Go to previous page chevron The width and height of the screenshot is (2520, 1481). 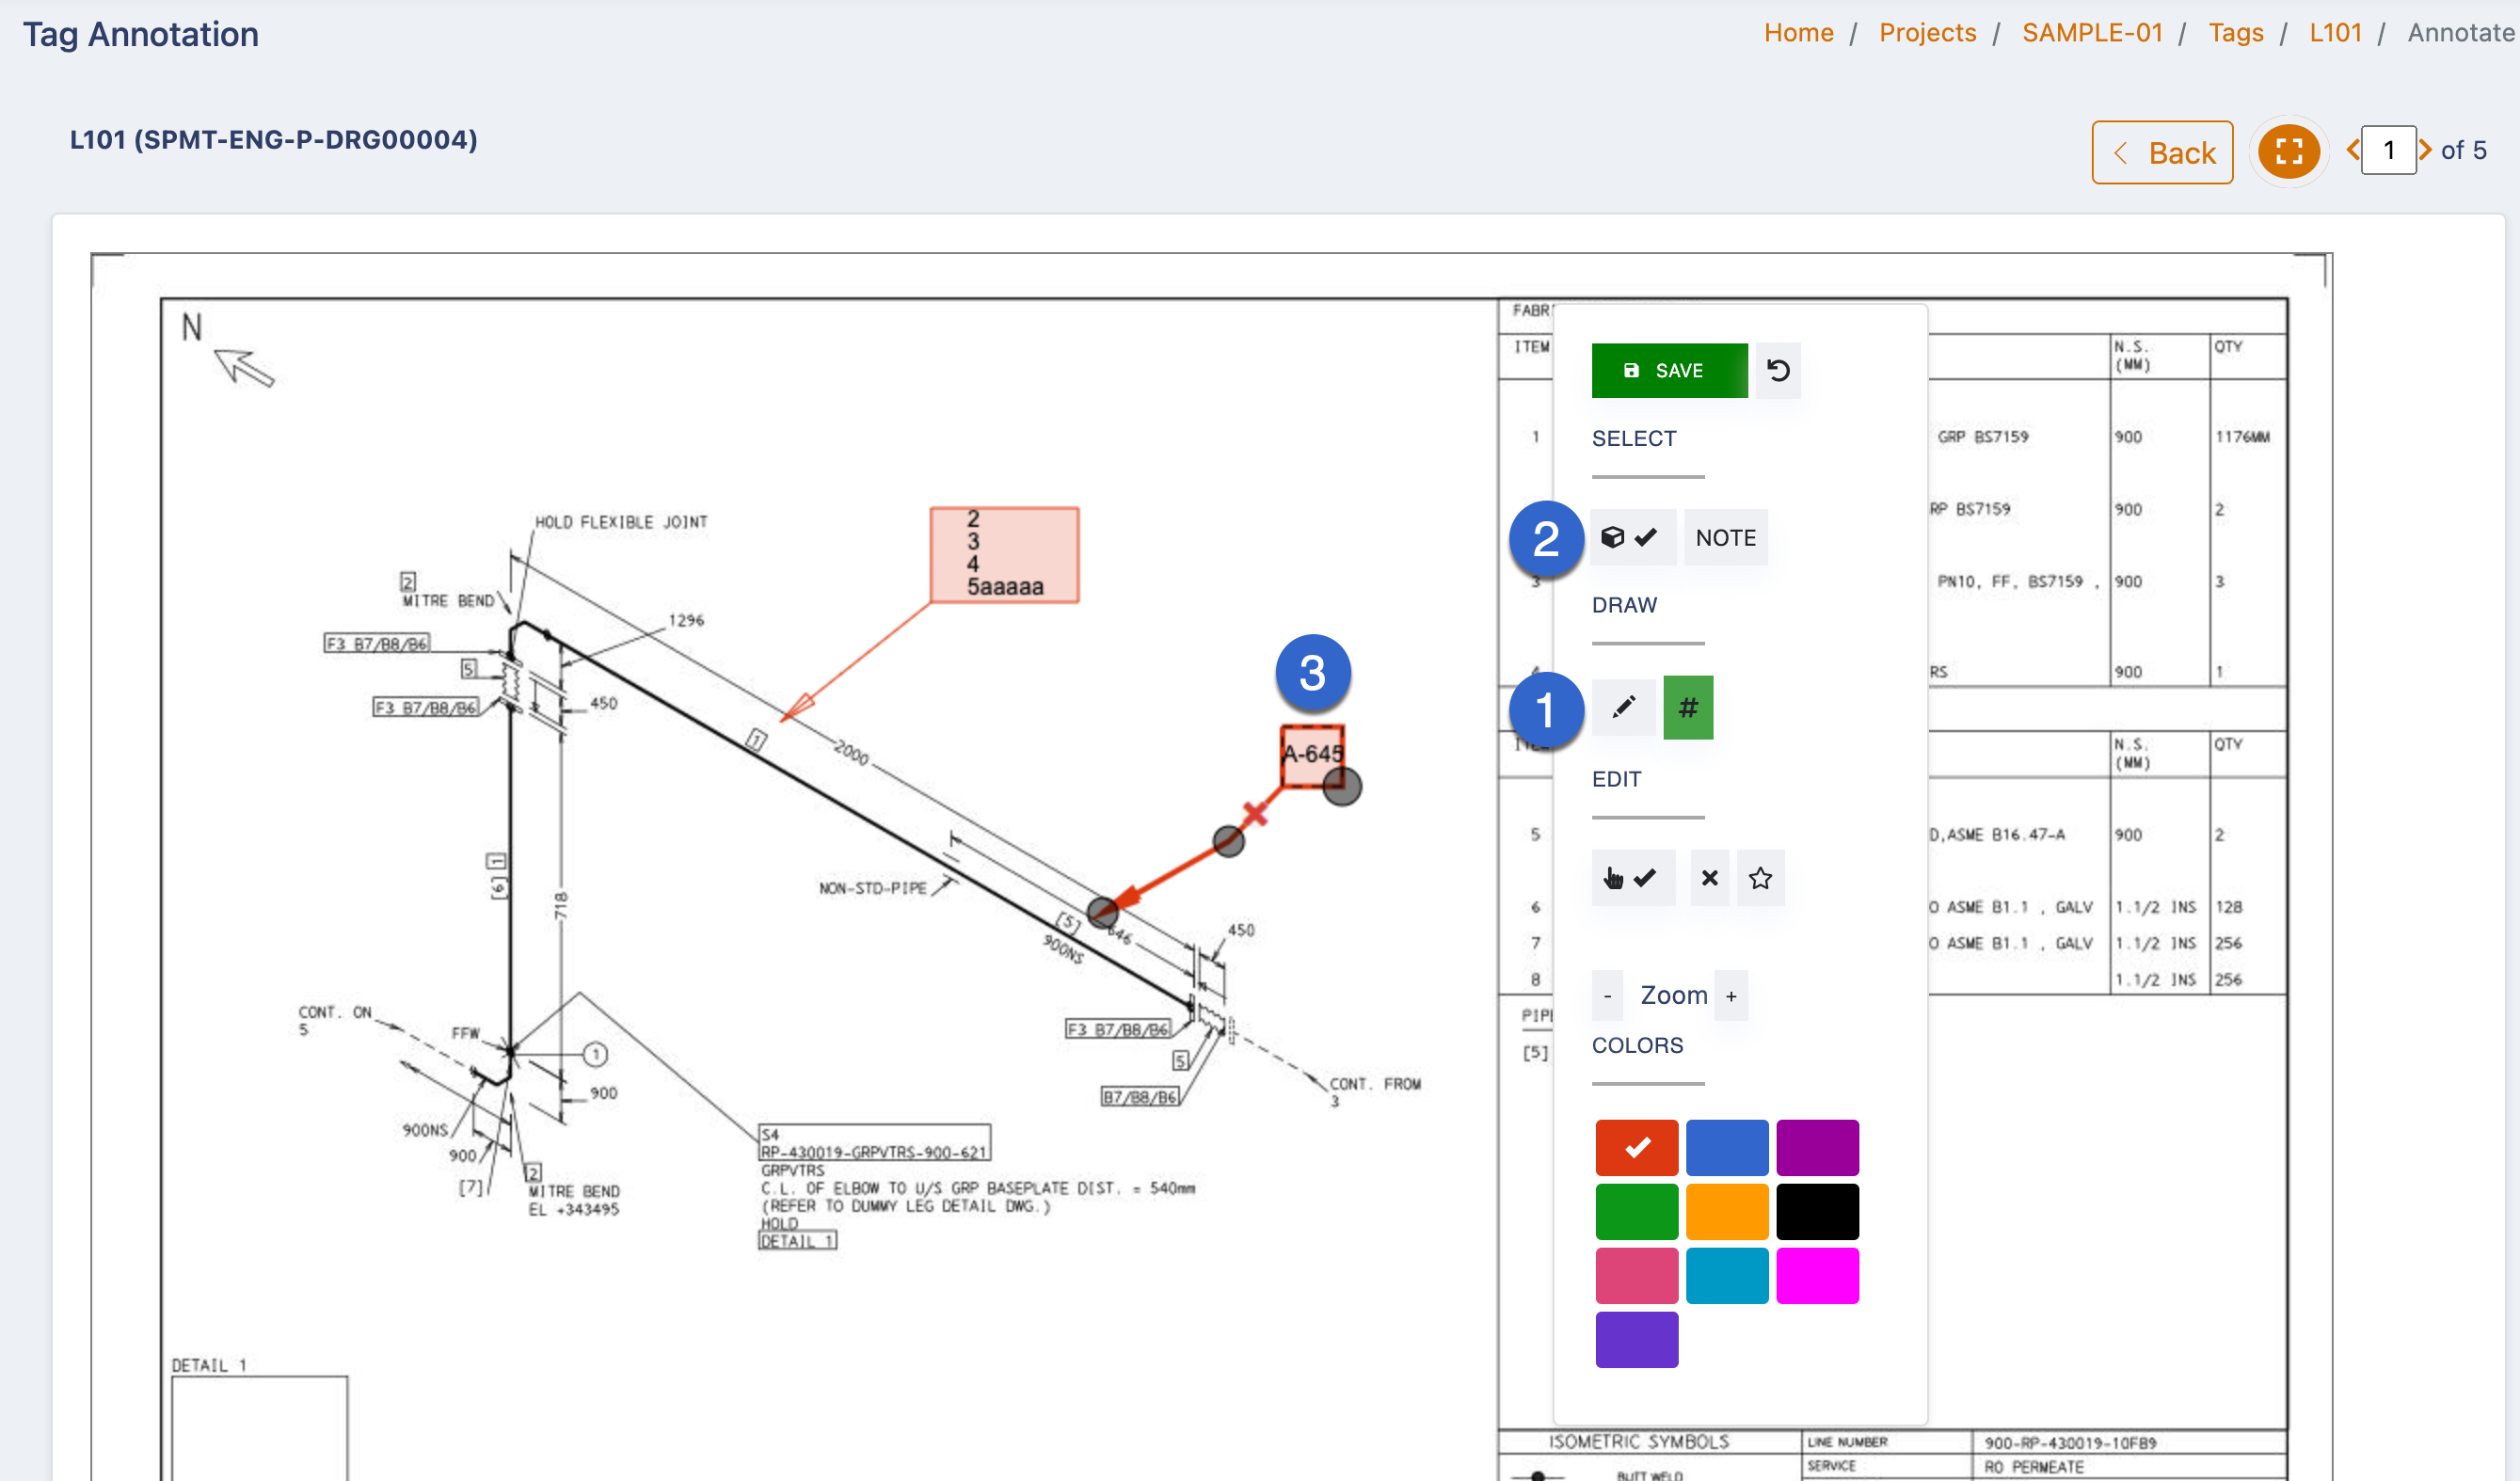2352,150
